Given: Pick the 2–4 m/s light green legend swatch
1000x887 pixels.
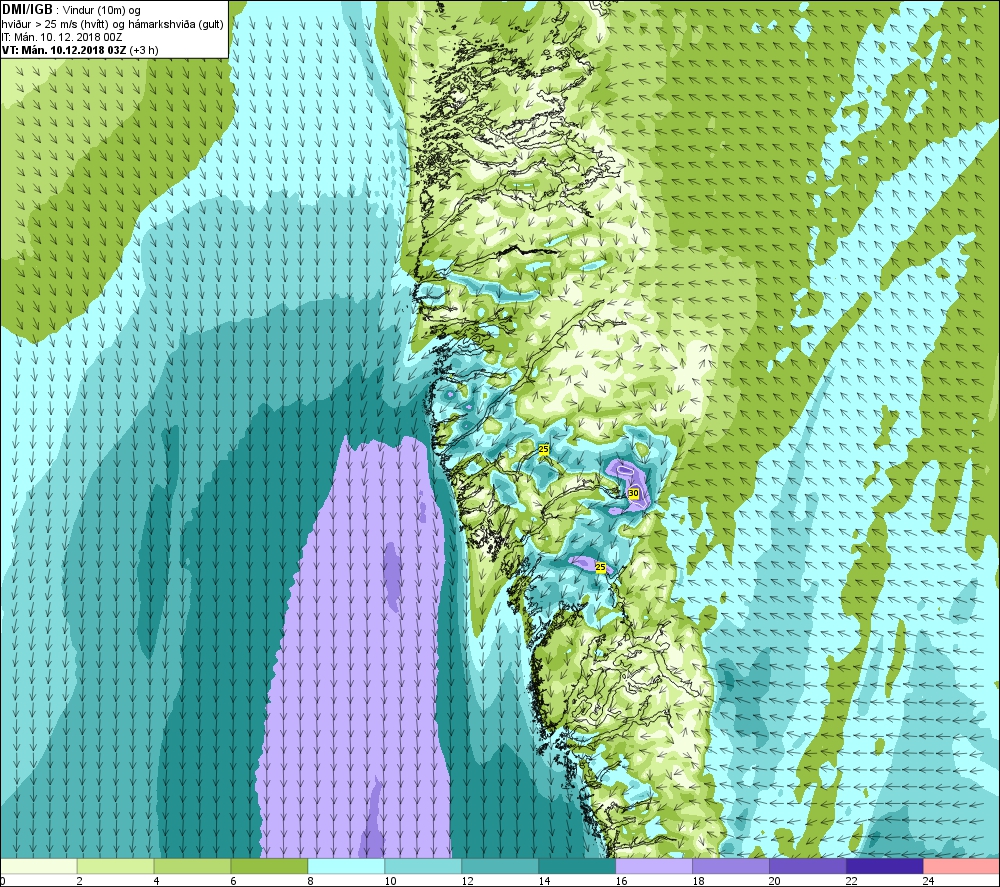Looking at the screenshot, I should [115, 866].
